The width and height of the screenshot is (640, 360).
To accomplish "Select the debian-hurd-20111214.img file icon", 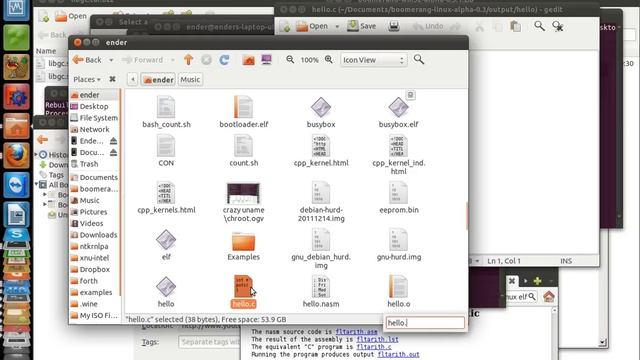I will [x=321, y=193].
